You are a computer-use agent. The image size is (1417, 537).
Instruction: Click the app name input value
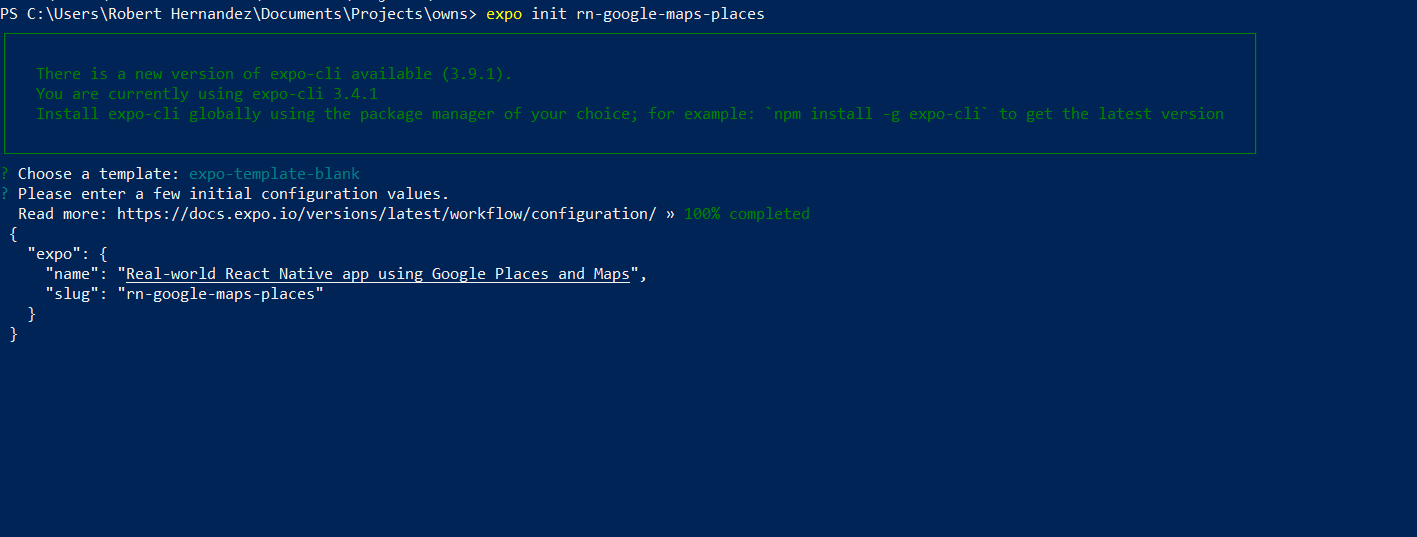(x=378, y=274)
